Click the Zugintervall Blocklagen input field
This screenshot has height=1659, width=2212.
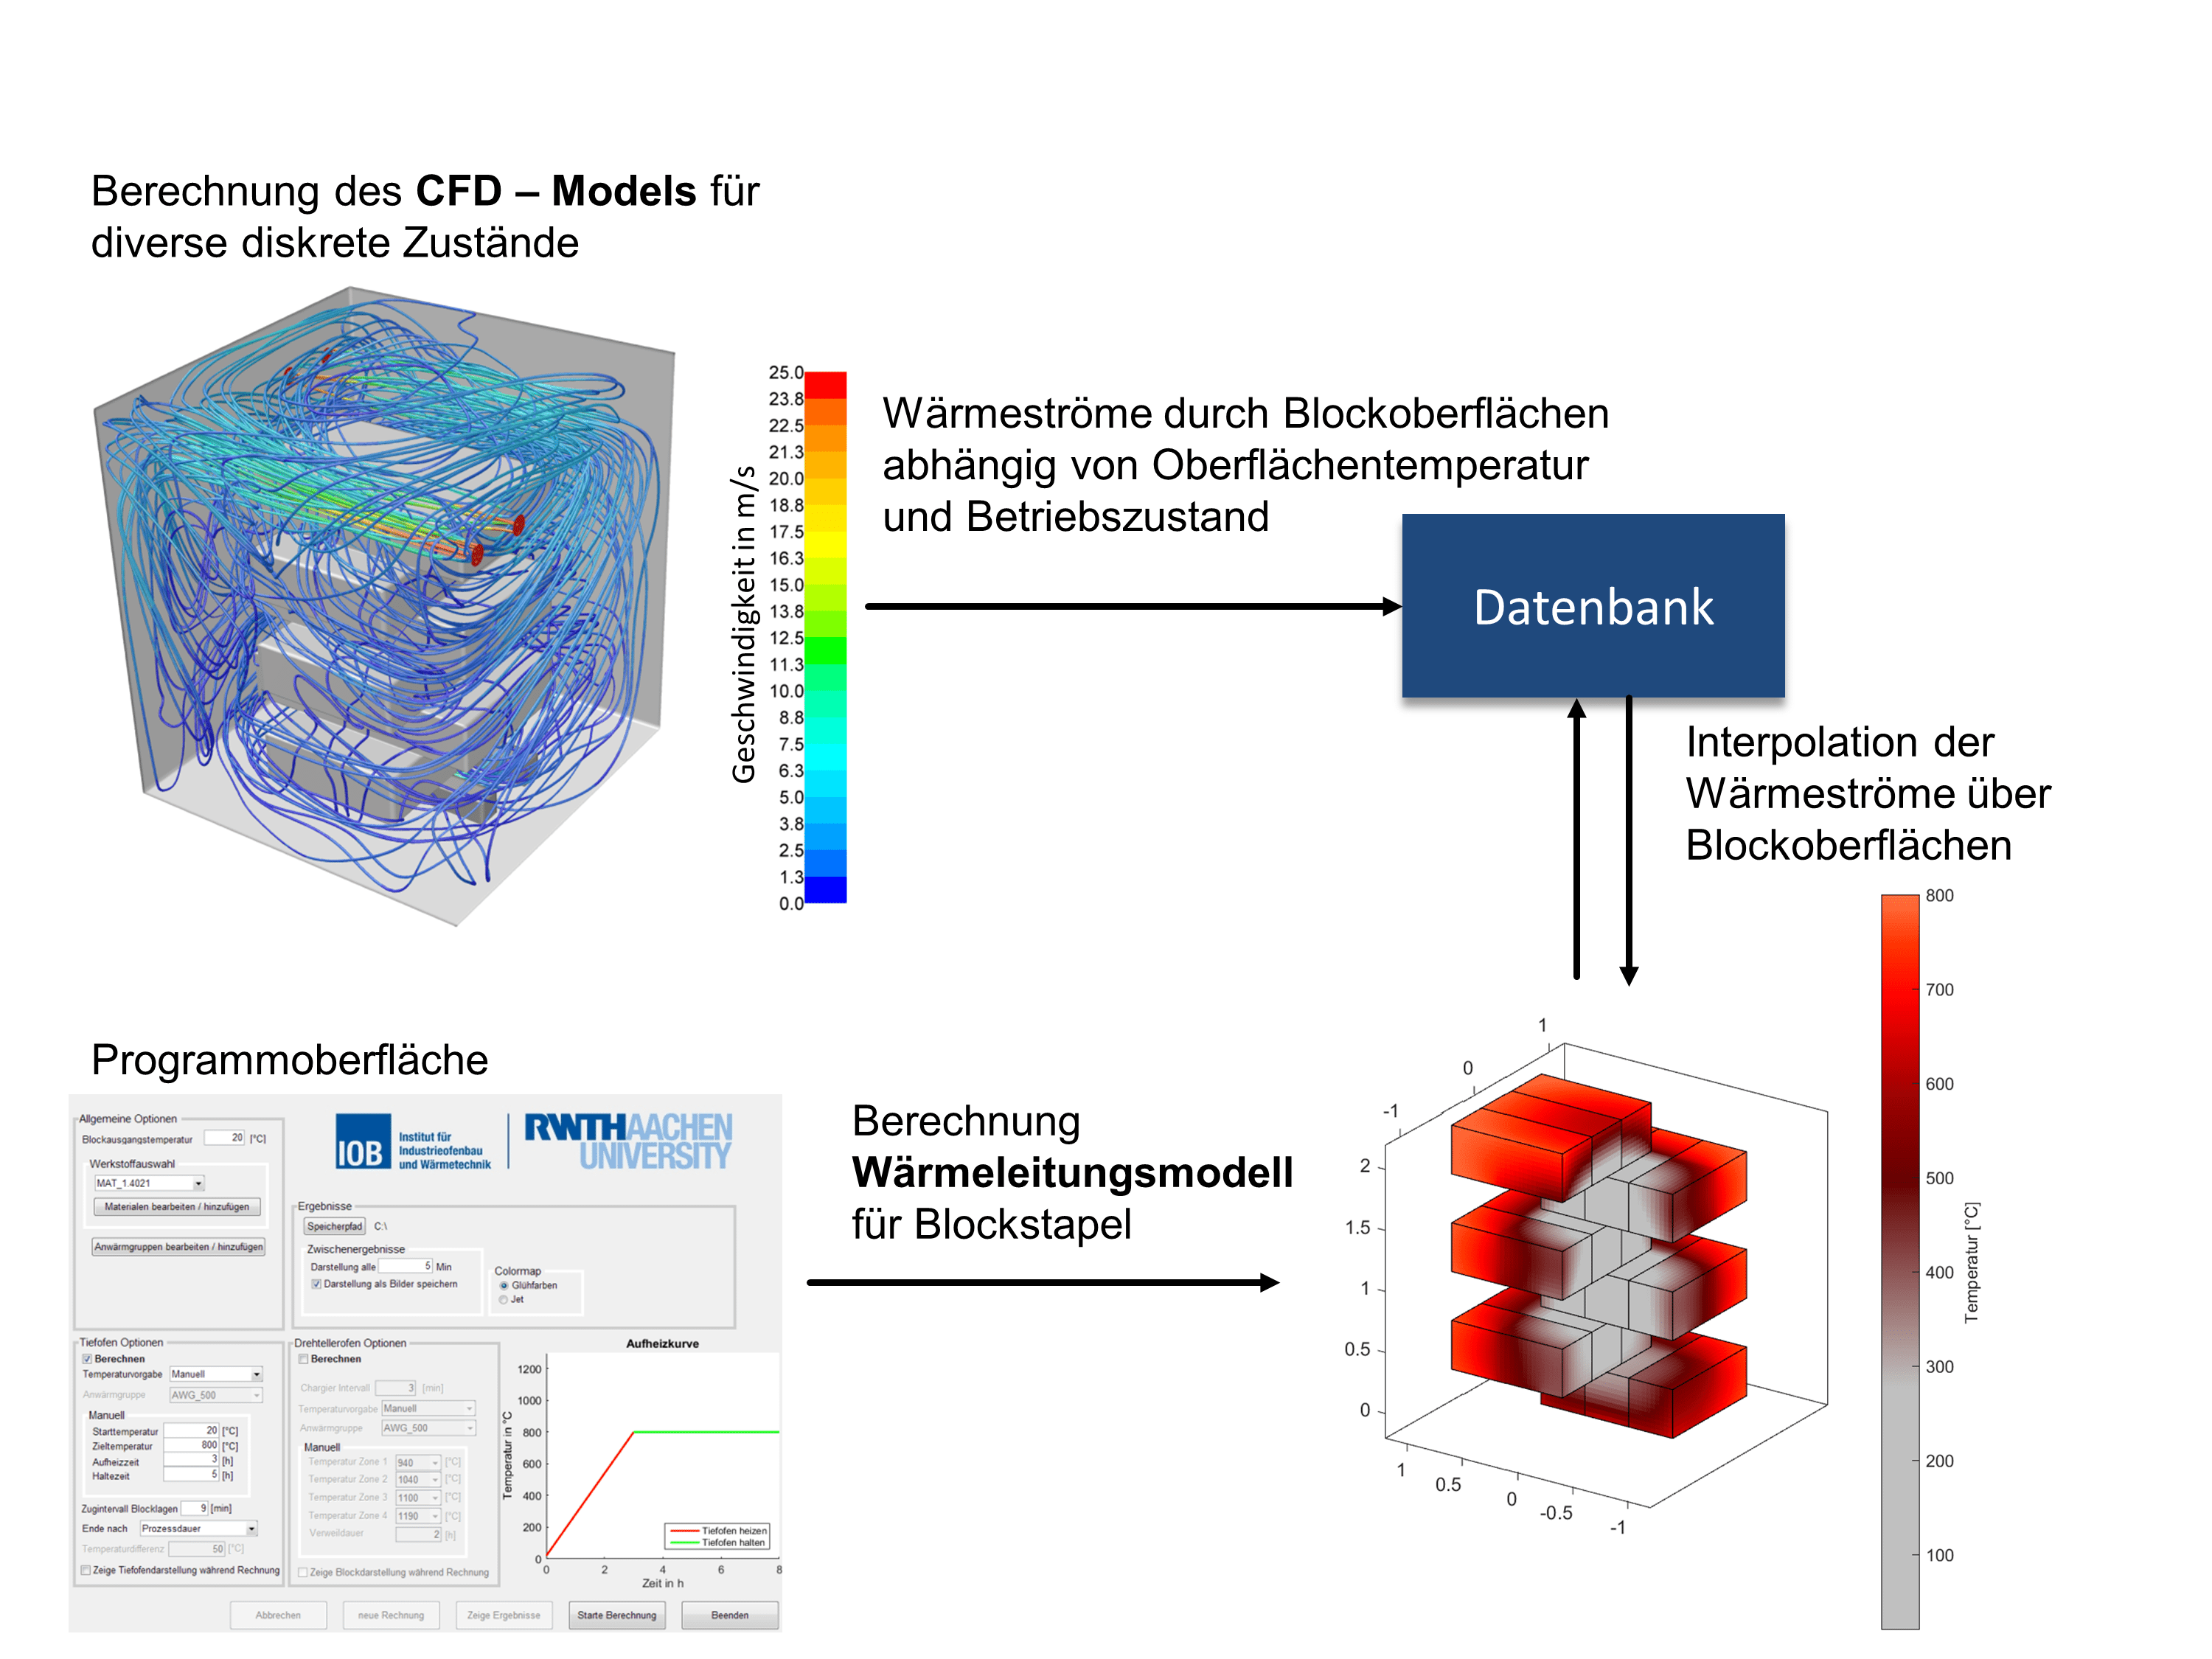pyautogui.click(x=195, y=1508)
